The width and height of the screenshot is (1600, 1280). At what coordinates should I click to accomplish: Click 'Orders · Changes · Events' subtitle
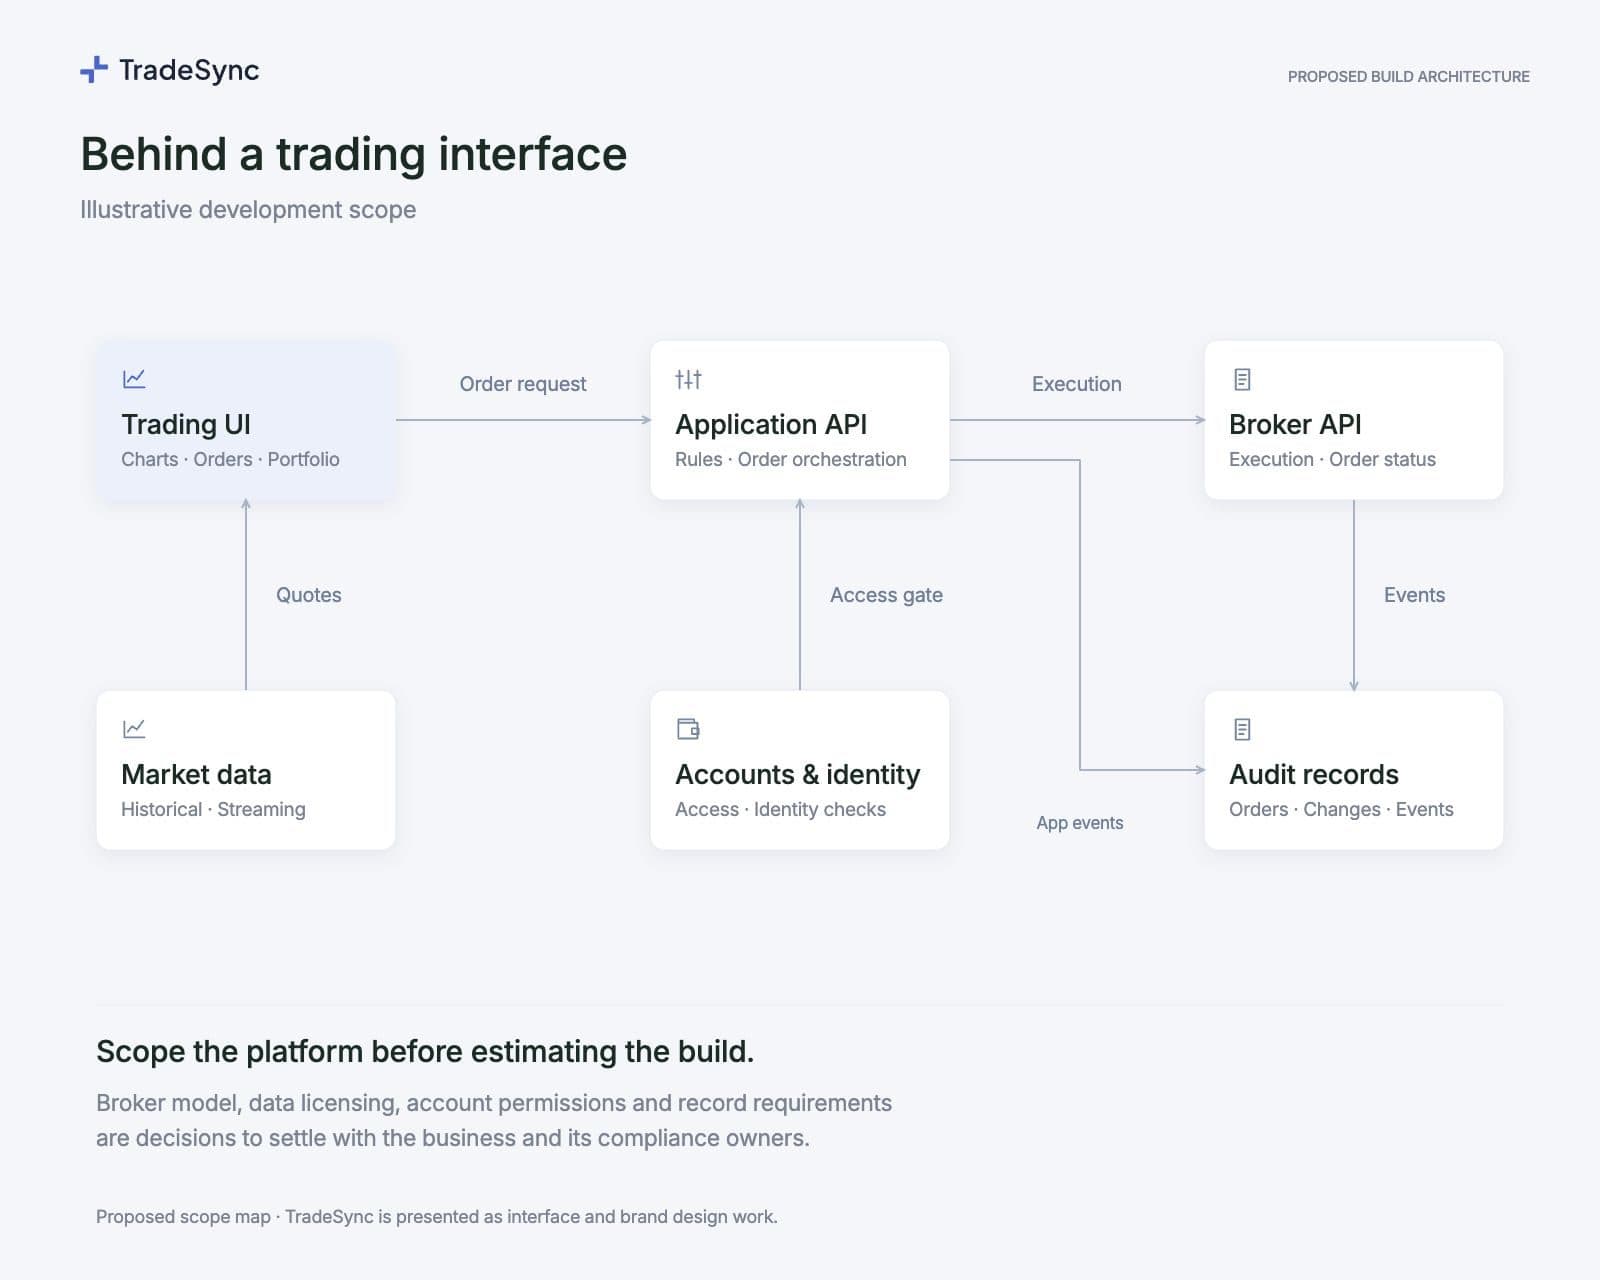1341,809
